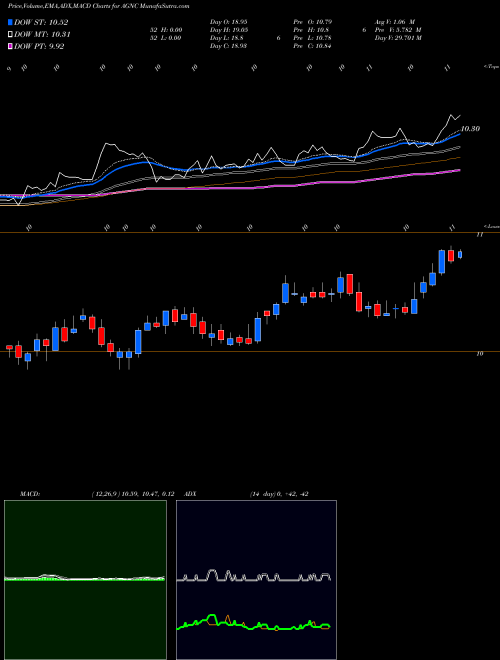The width and height of the screenshot is (500, 660).
Task: Click the 'Pre V: 5.782 M' value
Action: [x=398, y=30]
